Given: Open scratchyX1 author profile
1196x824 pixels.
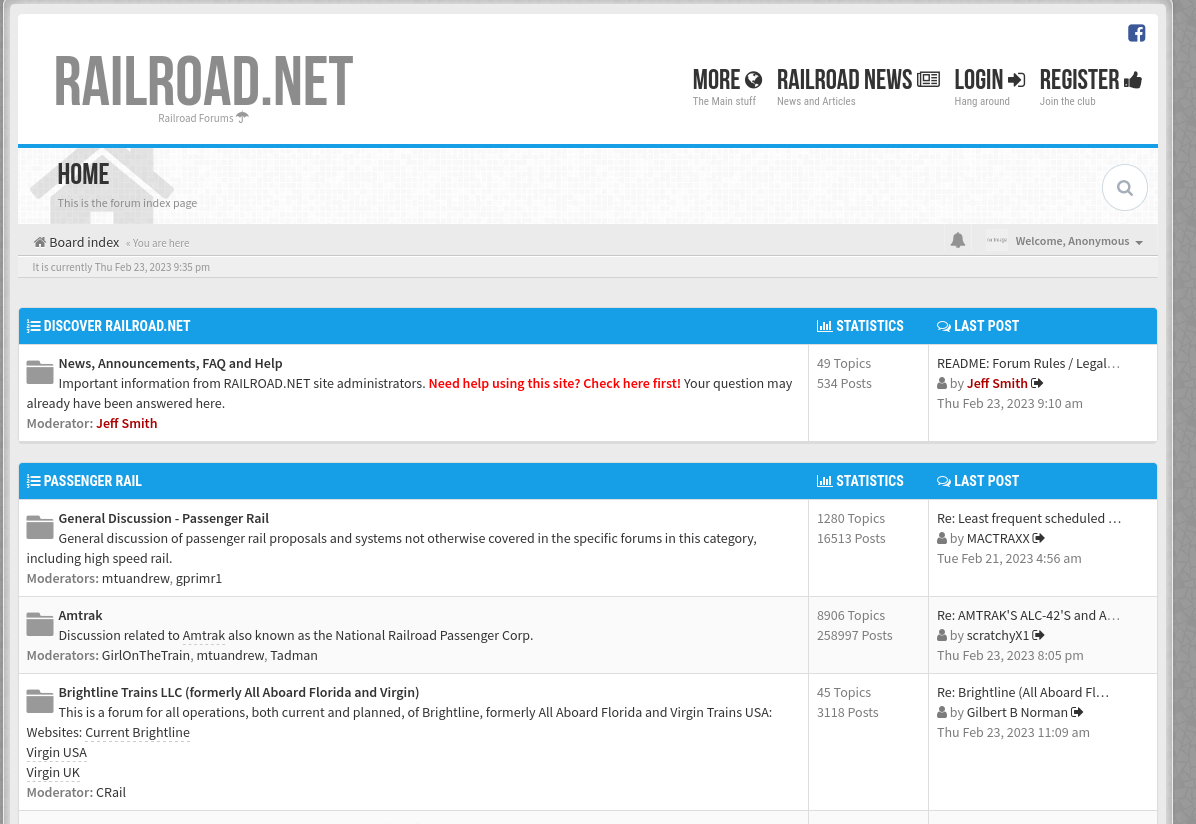Looking at the screenshot, I should (x=998, y=635).
